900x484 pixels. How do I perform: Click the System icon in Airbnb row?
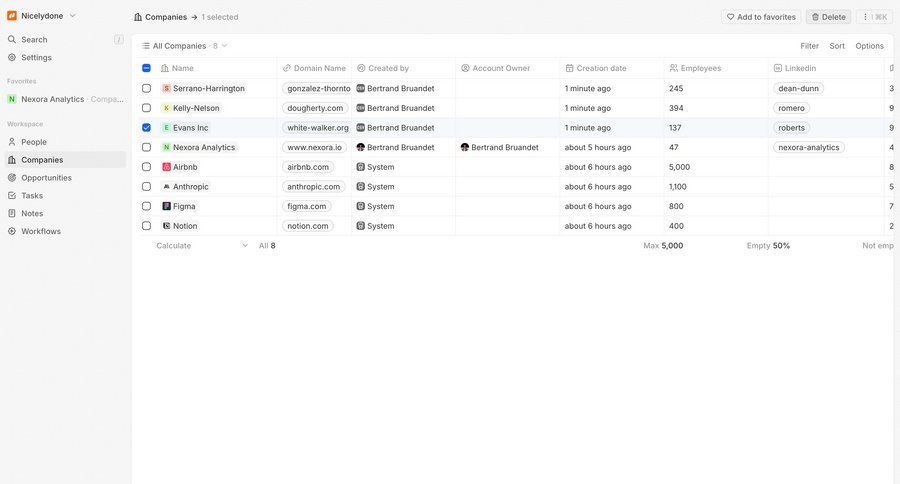click(x=360, y=167)
